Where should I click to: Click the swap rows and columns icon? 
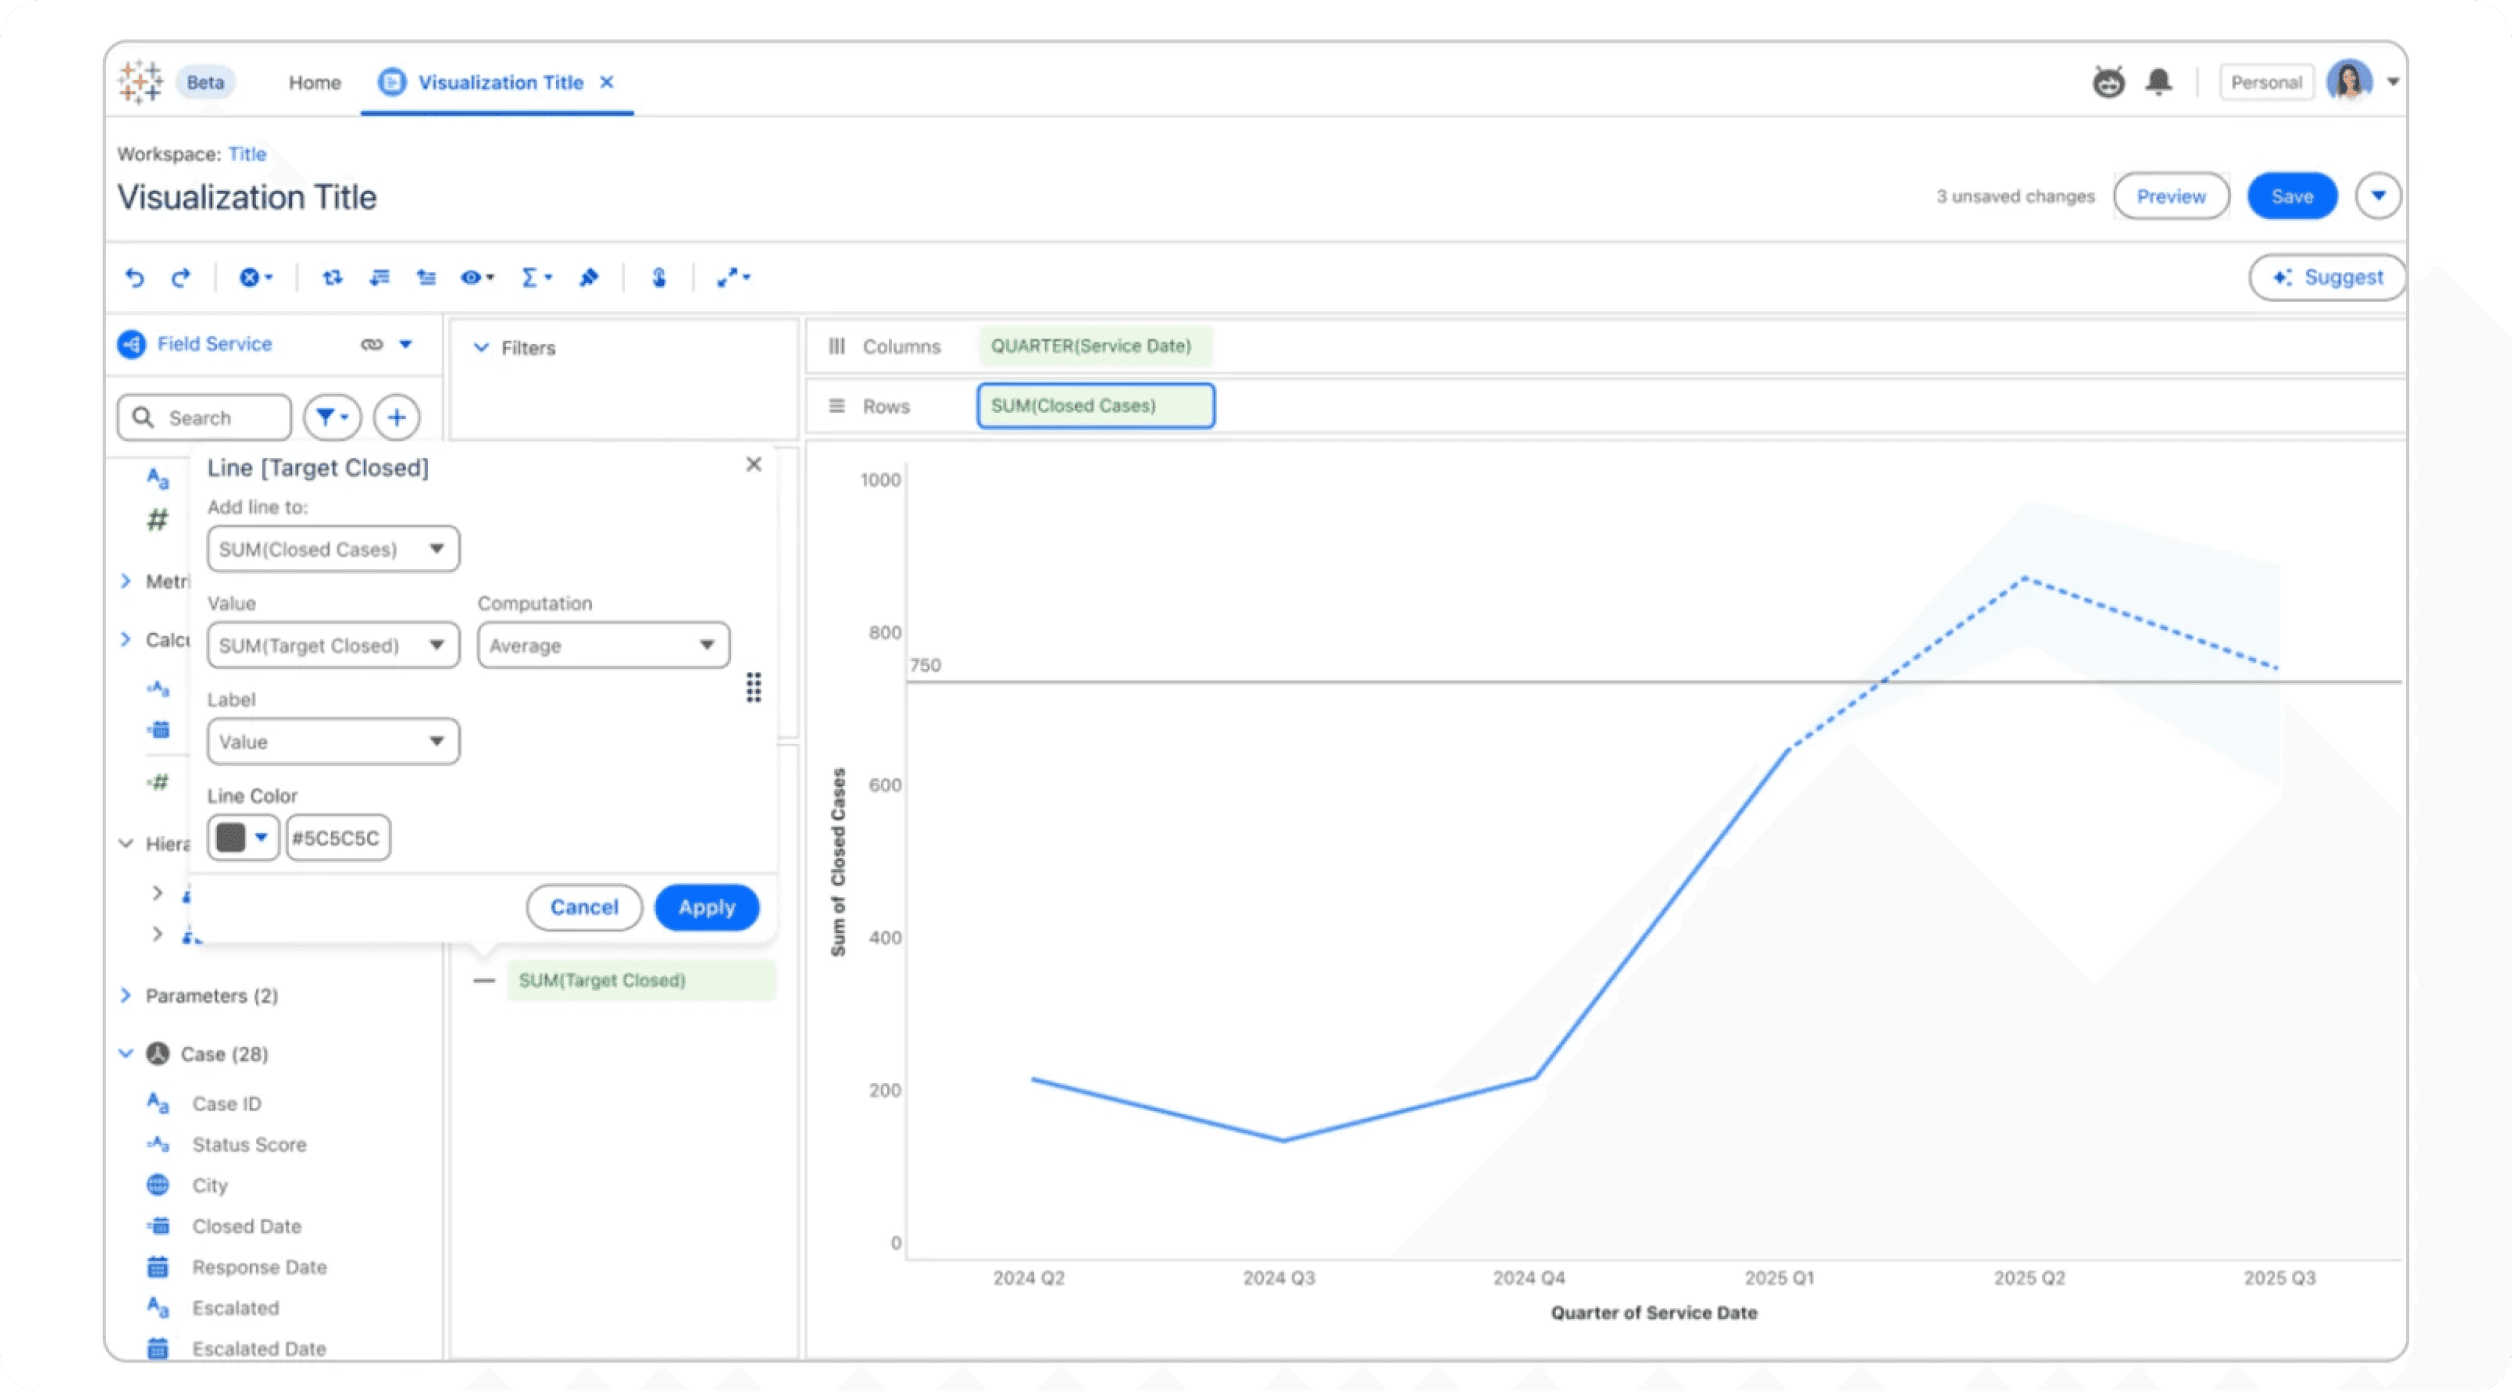click(x=332, y=277)
